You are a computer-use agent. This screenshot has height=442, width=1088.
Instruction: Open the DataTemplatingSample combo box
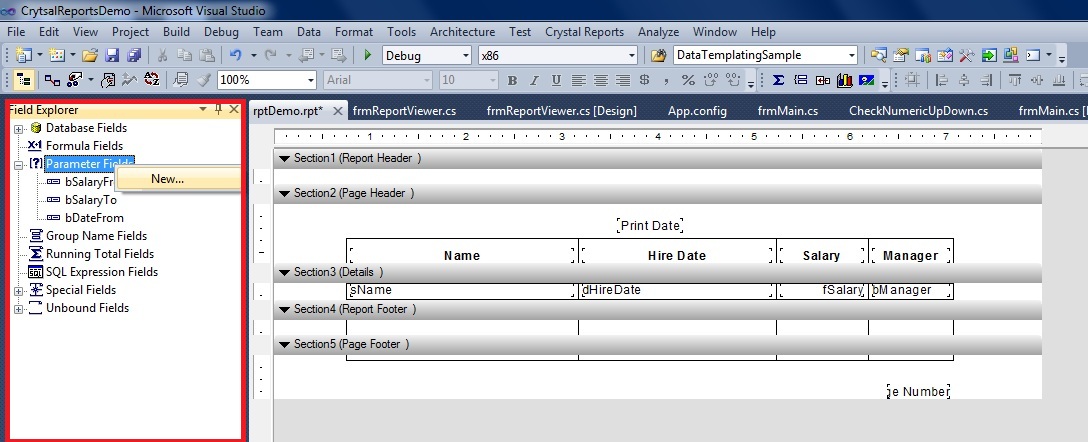(851, 56)
